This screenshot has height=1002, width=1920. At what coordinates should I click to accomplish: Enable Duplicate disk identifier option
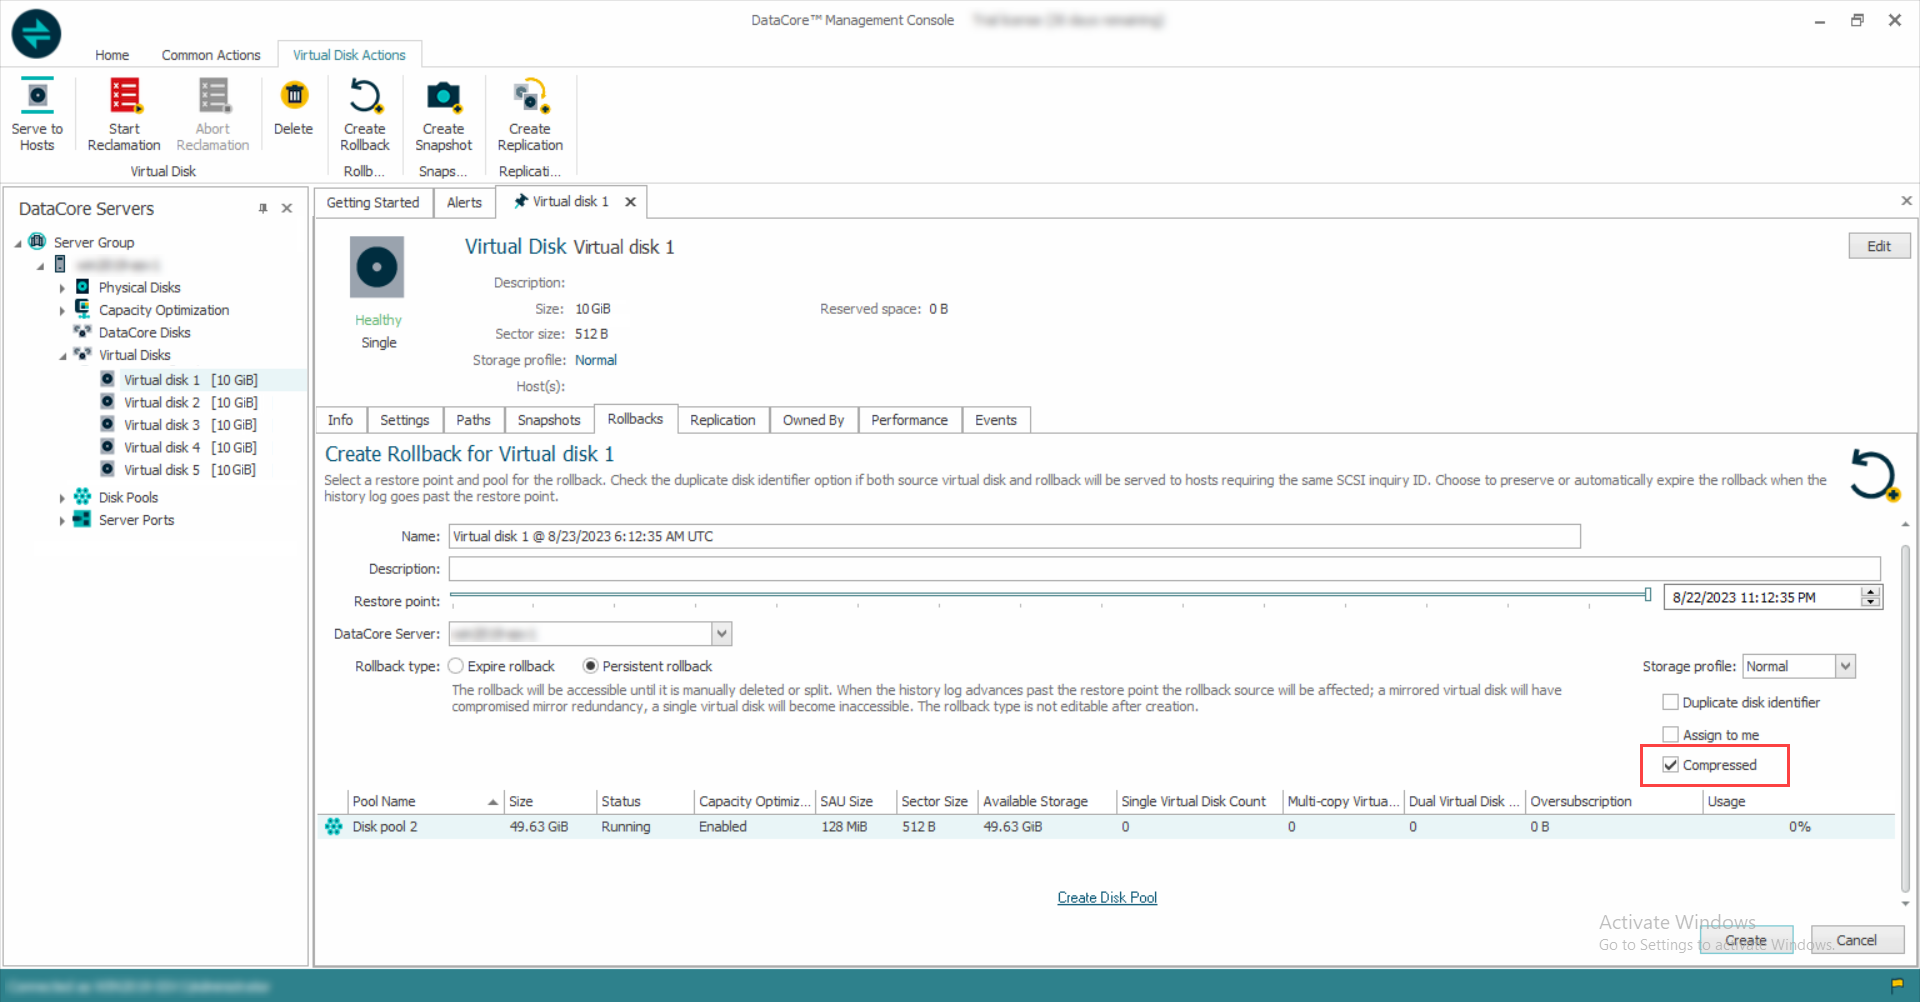1670,703
